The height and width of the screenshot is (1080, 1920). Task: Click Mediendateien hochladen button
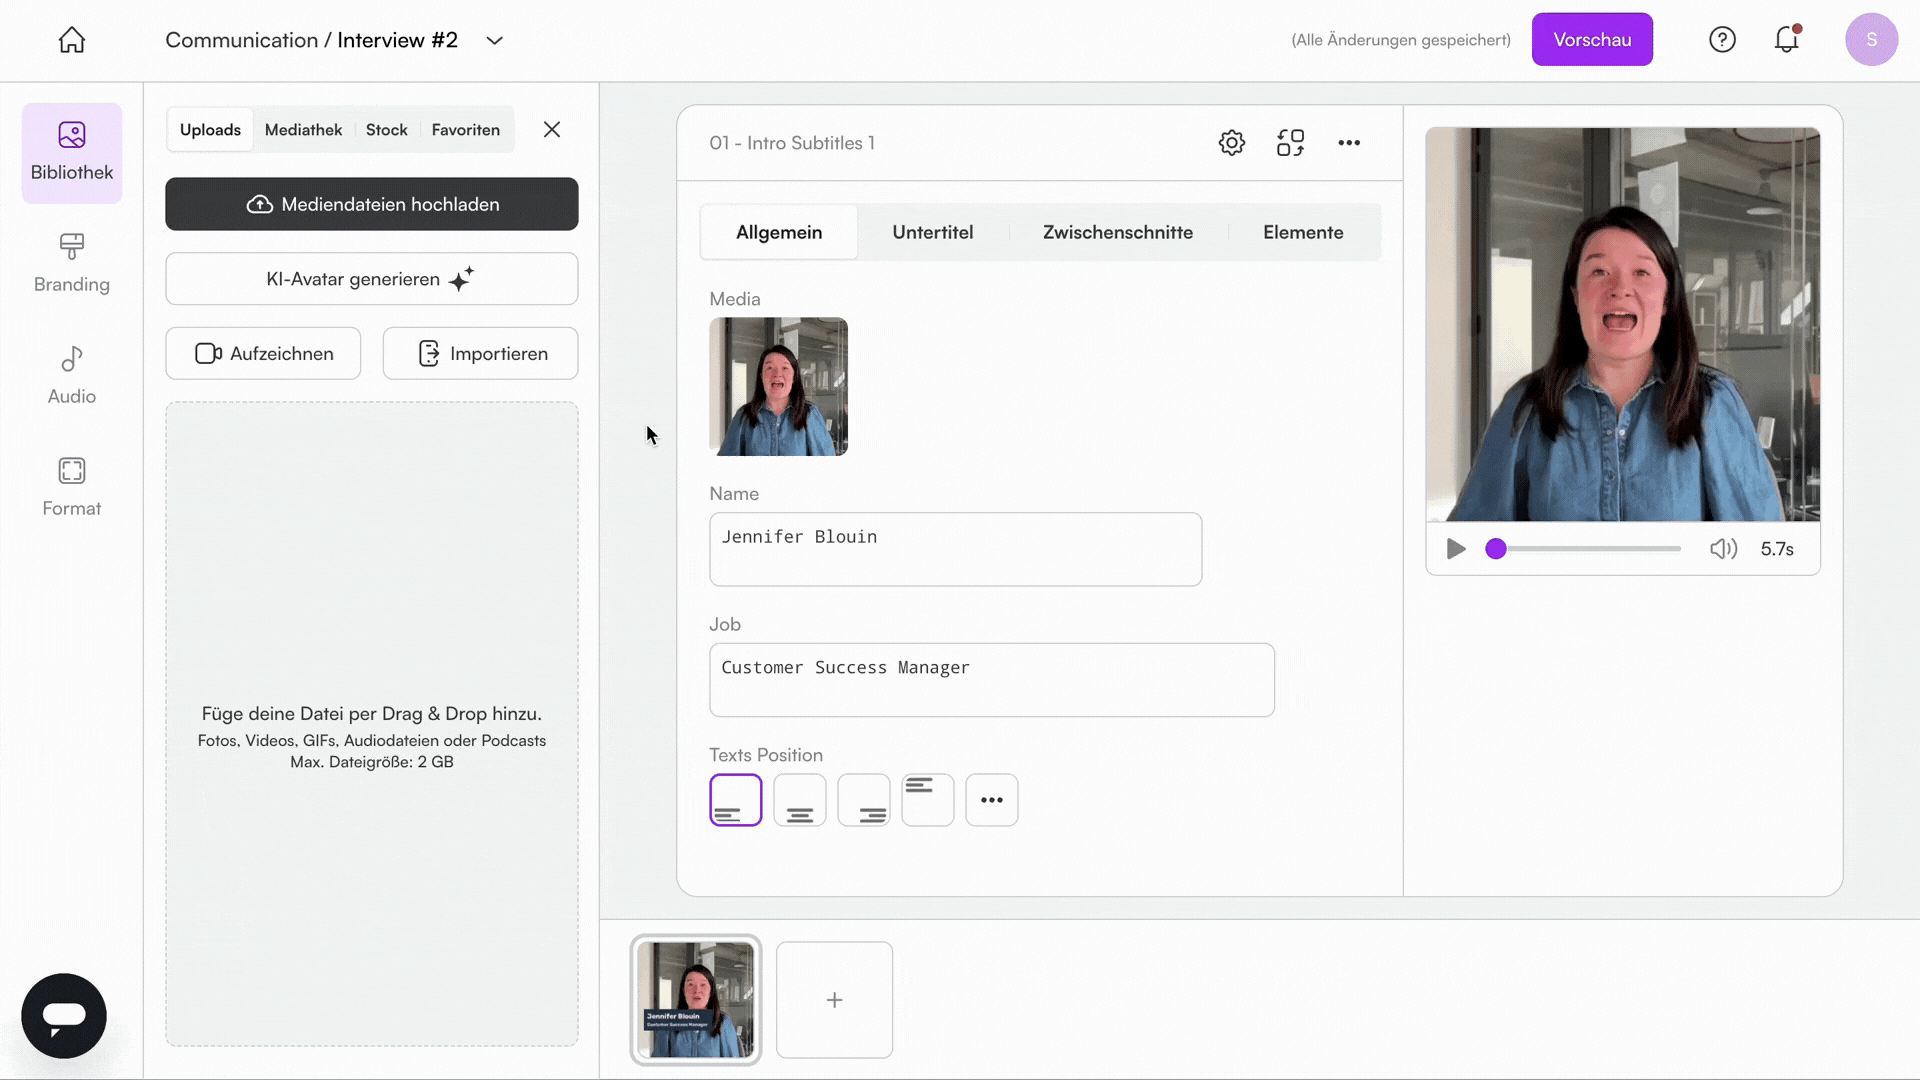[x=372, y=204]
